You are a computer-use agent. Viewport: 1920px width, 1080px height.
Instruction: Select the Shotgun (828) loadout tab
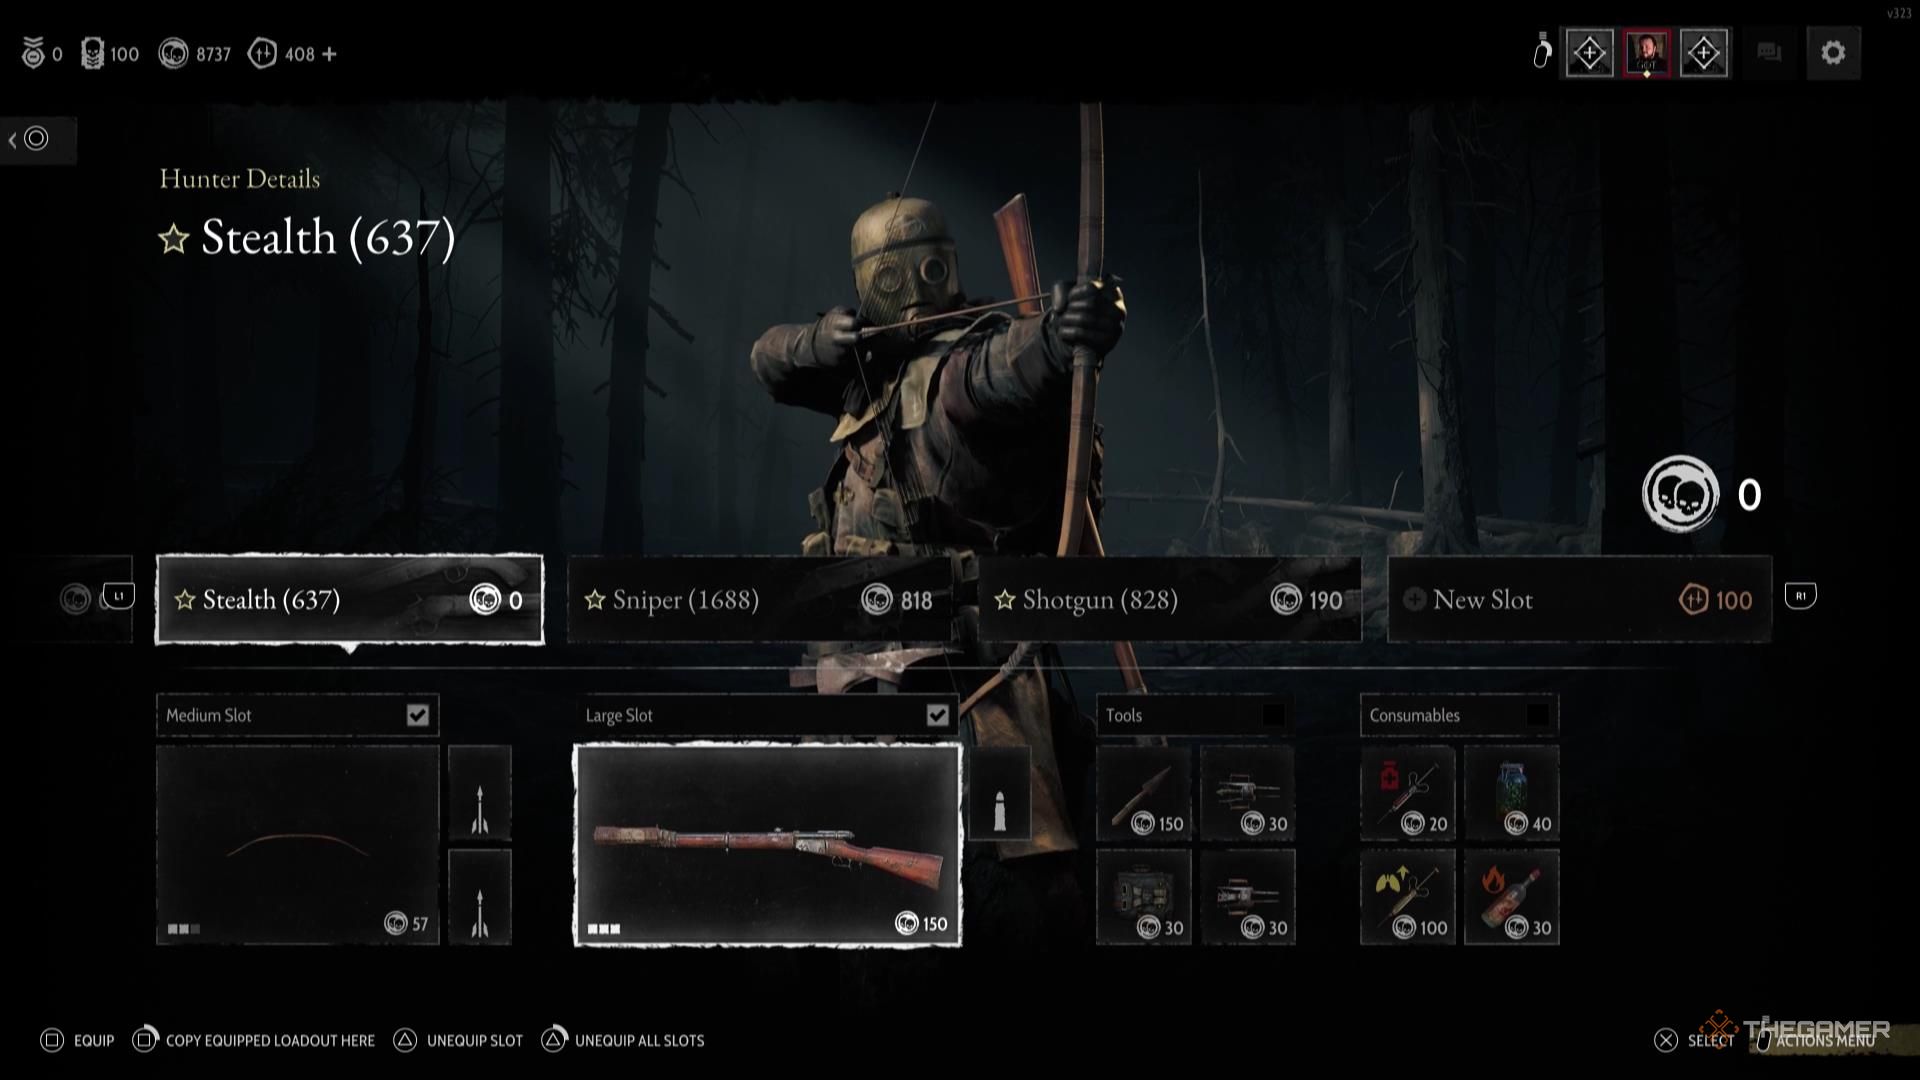point(1170,599)
